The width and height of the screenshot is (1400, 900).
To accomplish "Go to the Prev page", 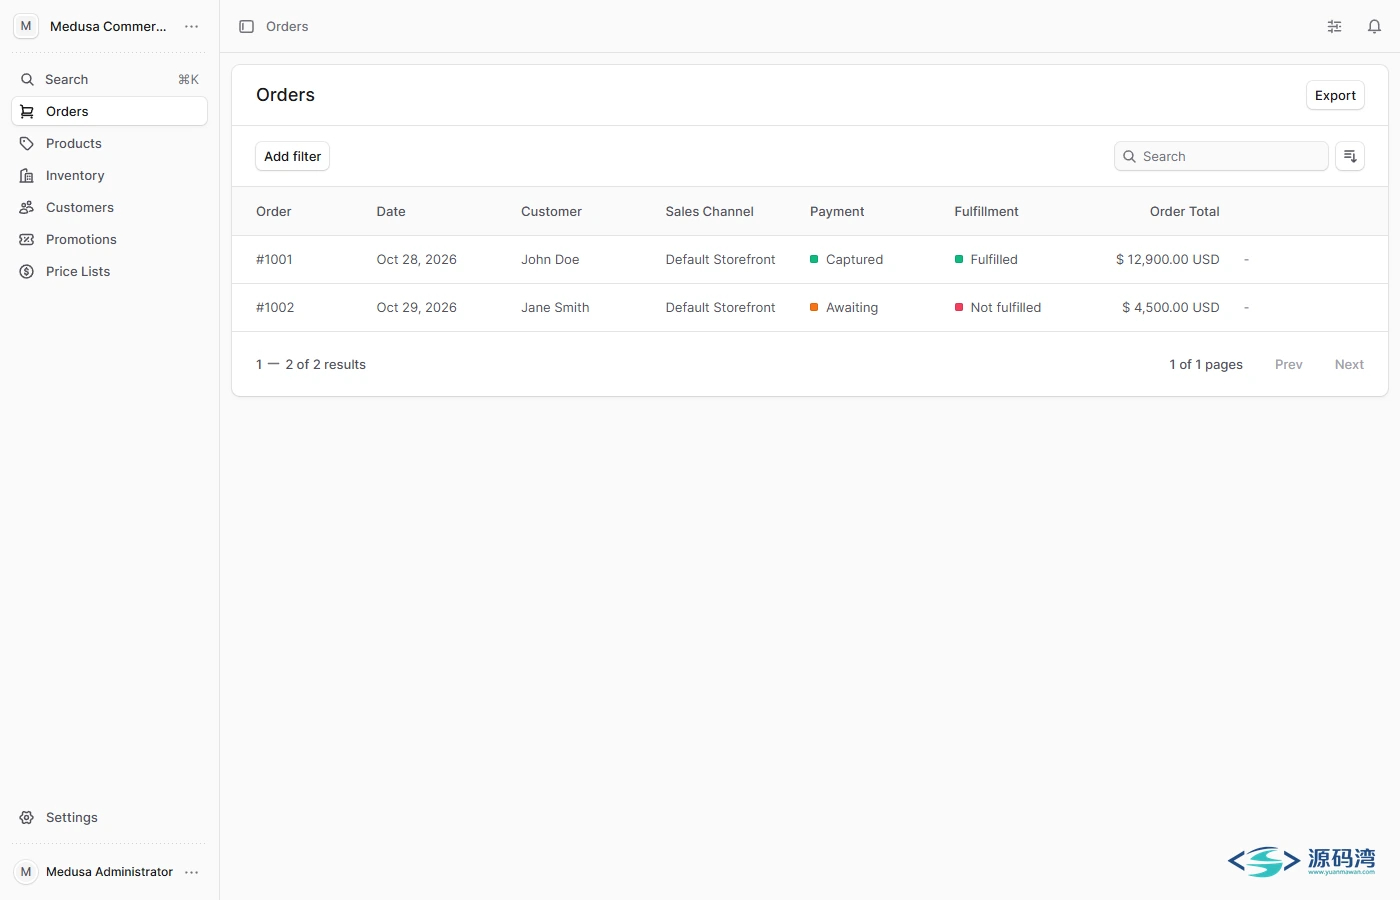I will (1288, 365).
